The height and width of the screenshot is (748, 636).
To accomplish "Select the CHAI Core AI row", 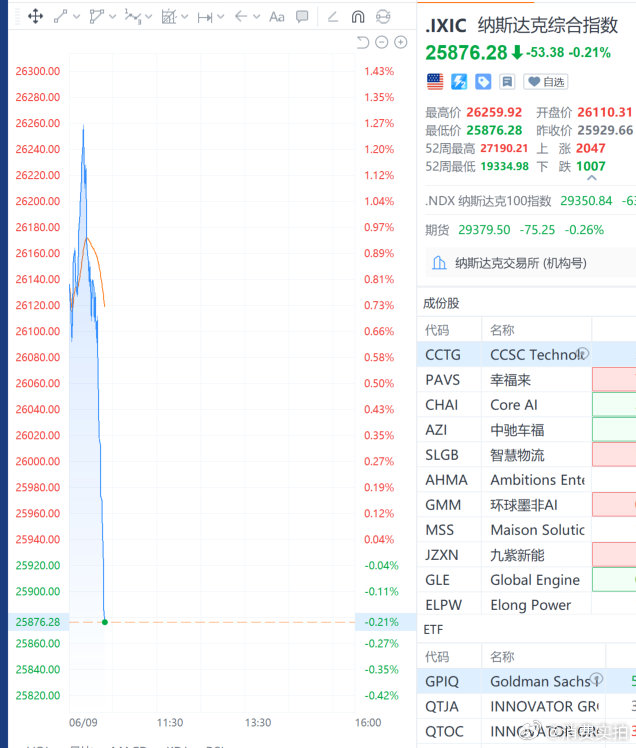I will point(526,405).
